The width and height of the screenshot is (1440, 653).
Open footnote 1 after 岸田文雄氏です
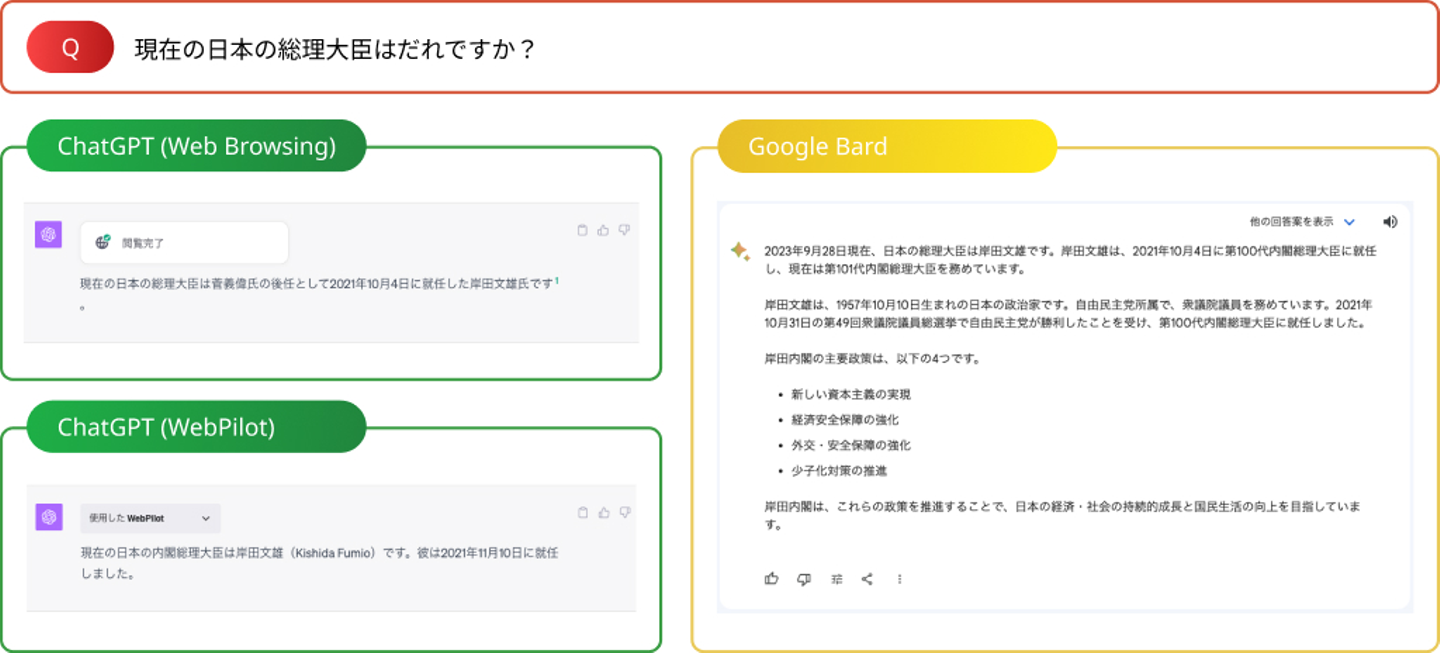pos(557,281)
